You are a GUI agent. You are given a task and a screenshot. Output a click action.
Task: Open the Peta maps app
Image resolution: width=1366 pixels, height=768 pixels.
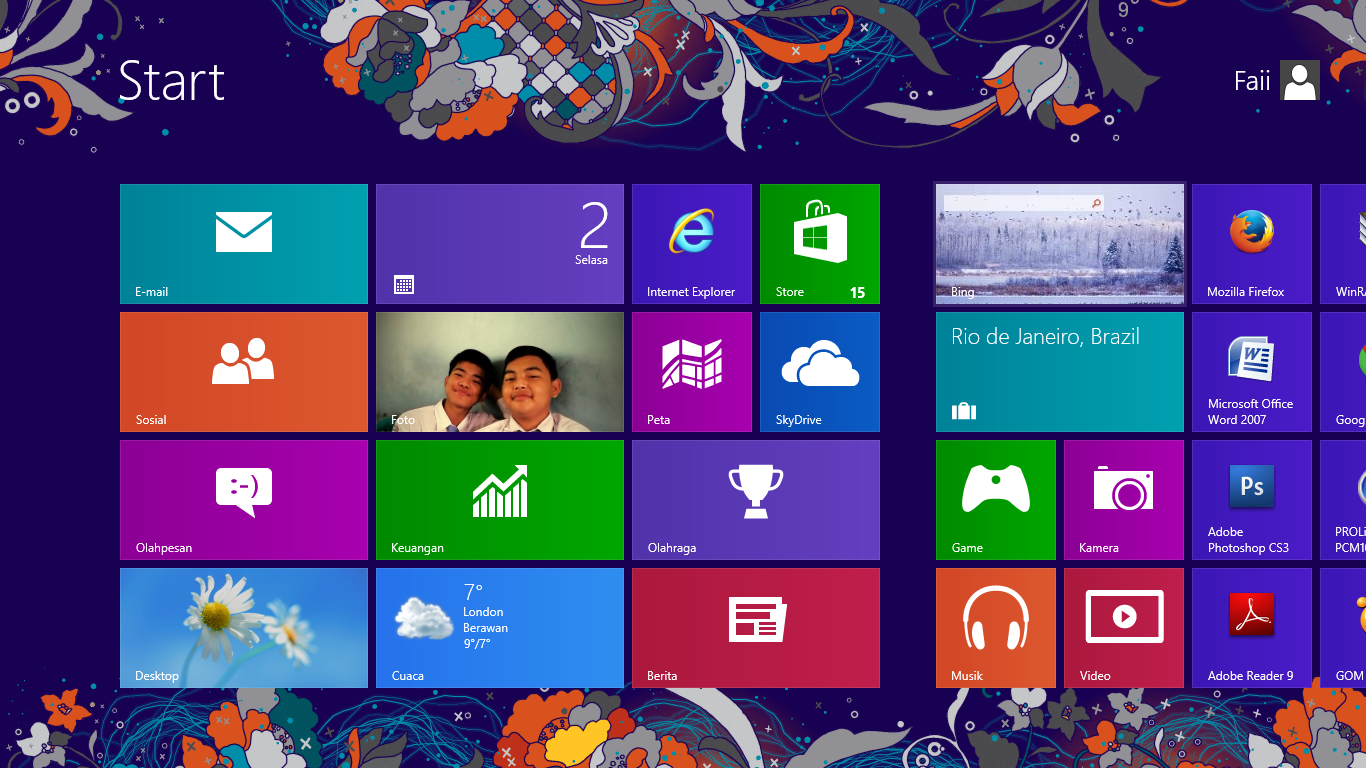(691, 371)
